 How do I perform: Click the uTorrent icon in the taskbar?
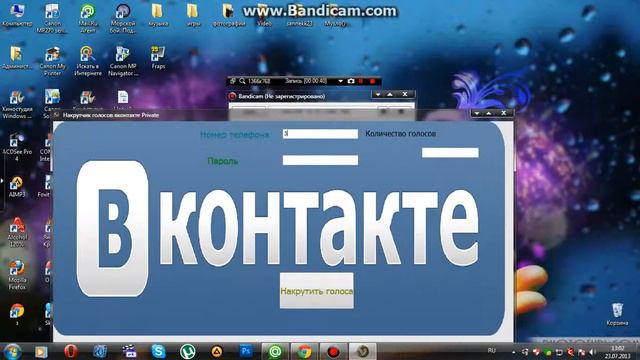(x=188, y=351)
